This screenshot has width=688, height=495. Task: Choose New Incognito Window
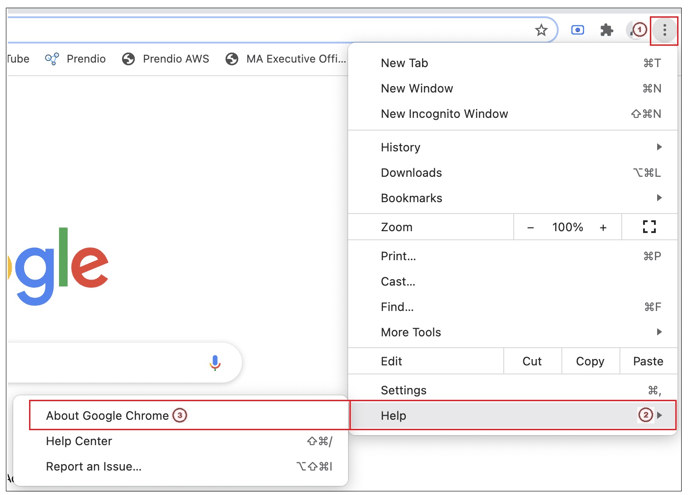coord(512,114)
